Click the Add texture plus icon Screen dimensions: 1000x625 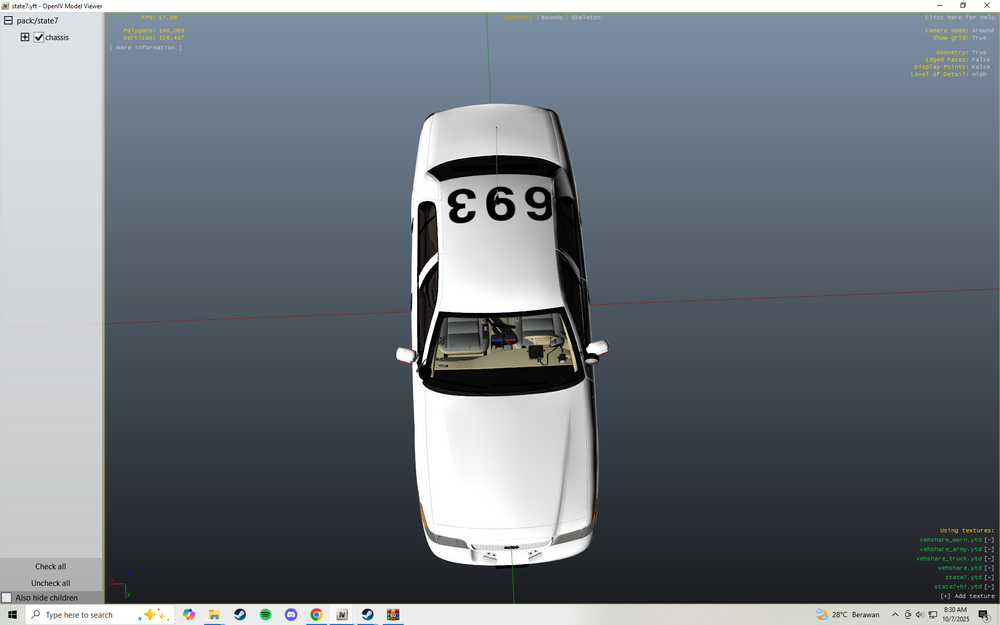946,596
